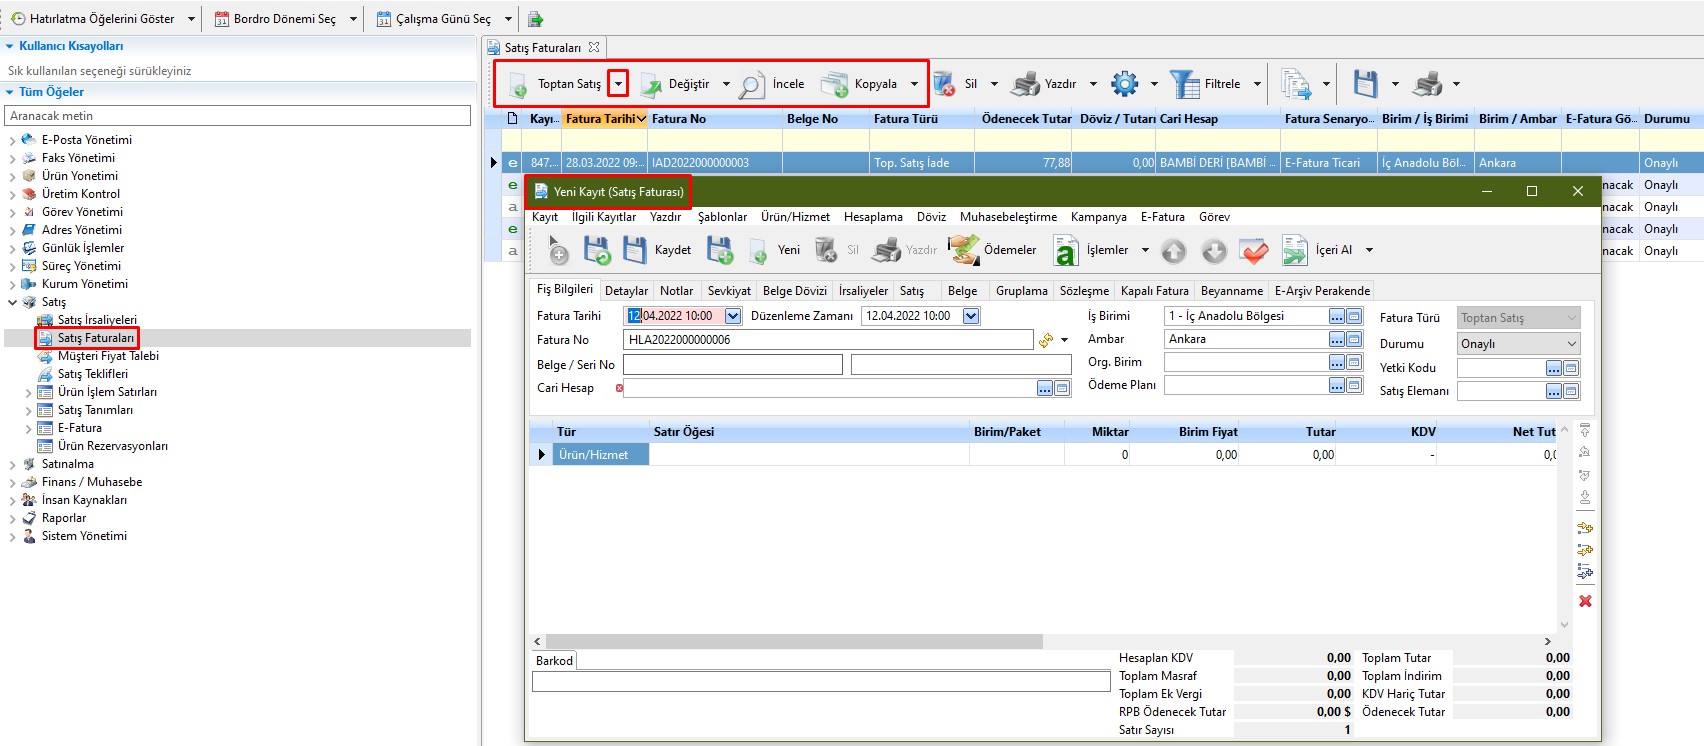The image size is (1704, 746).
Task: Click the Ödemeler payments icon
Action: (x=964, y=250)
